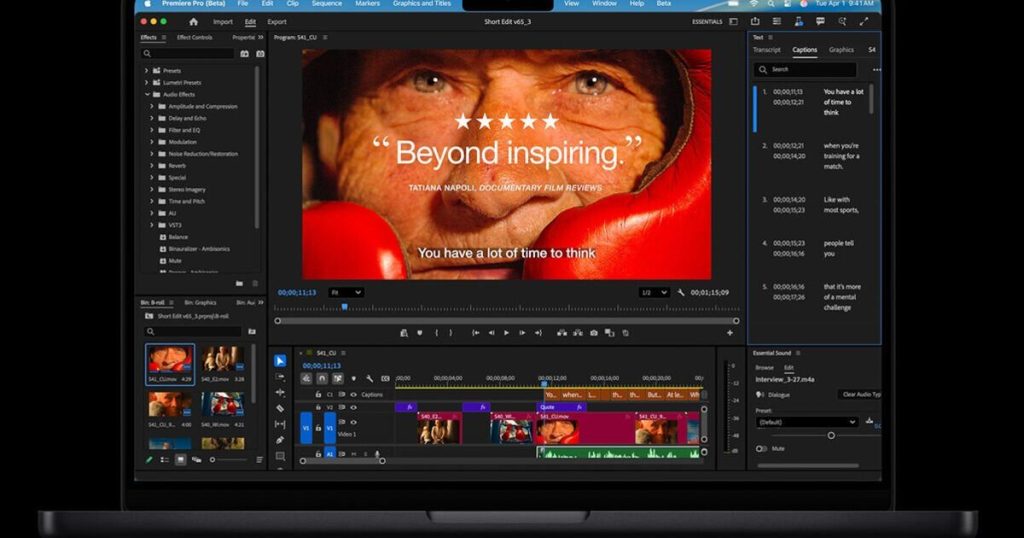Open the Preset dropdown in Essential Sound
The width and height of the screenshot is (1024, 538).
[807, 422]
